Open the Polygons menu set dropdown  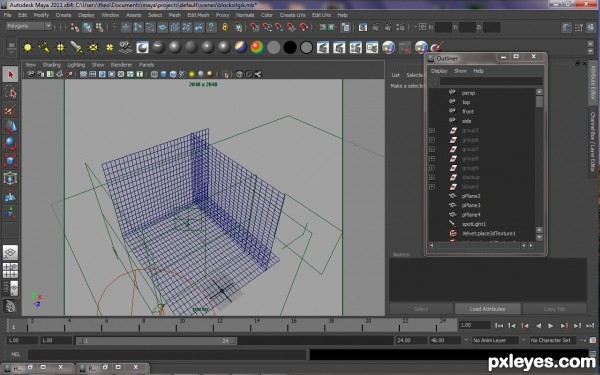tap(29, 26)
